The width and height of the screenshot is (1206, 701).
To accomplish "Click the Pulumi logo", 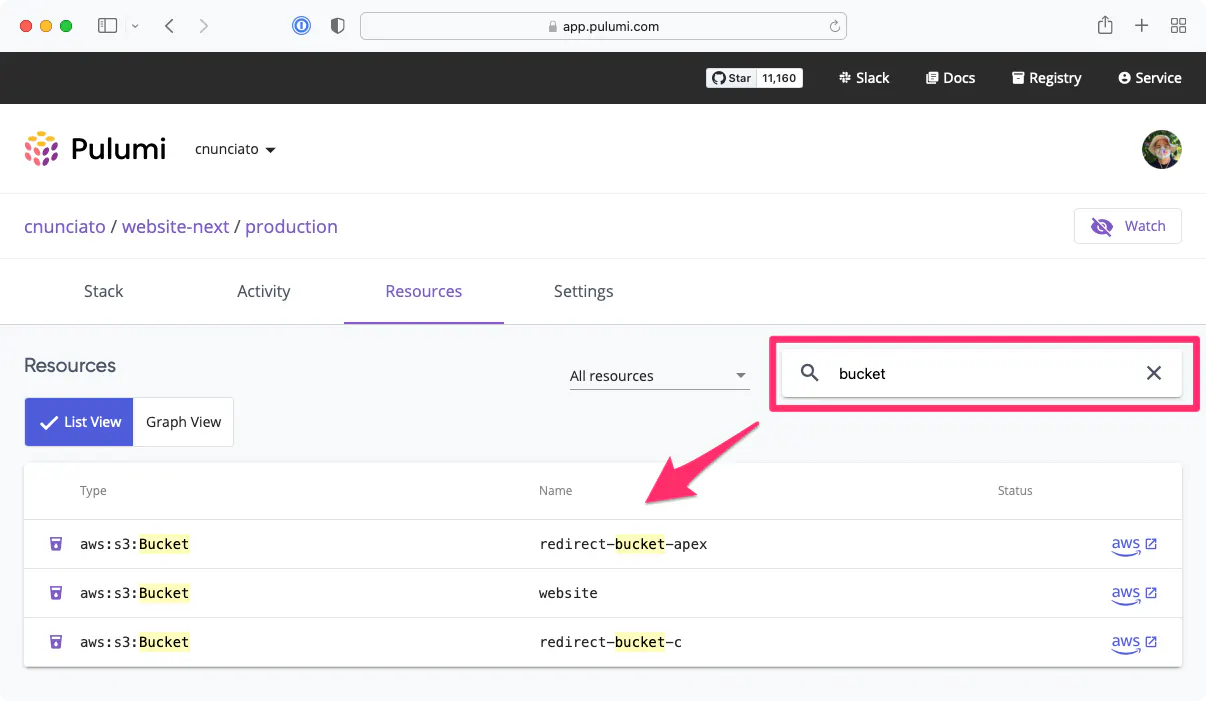I will 95,149.
